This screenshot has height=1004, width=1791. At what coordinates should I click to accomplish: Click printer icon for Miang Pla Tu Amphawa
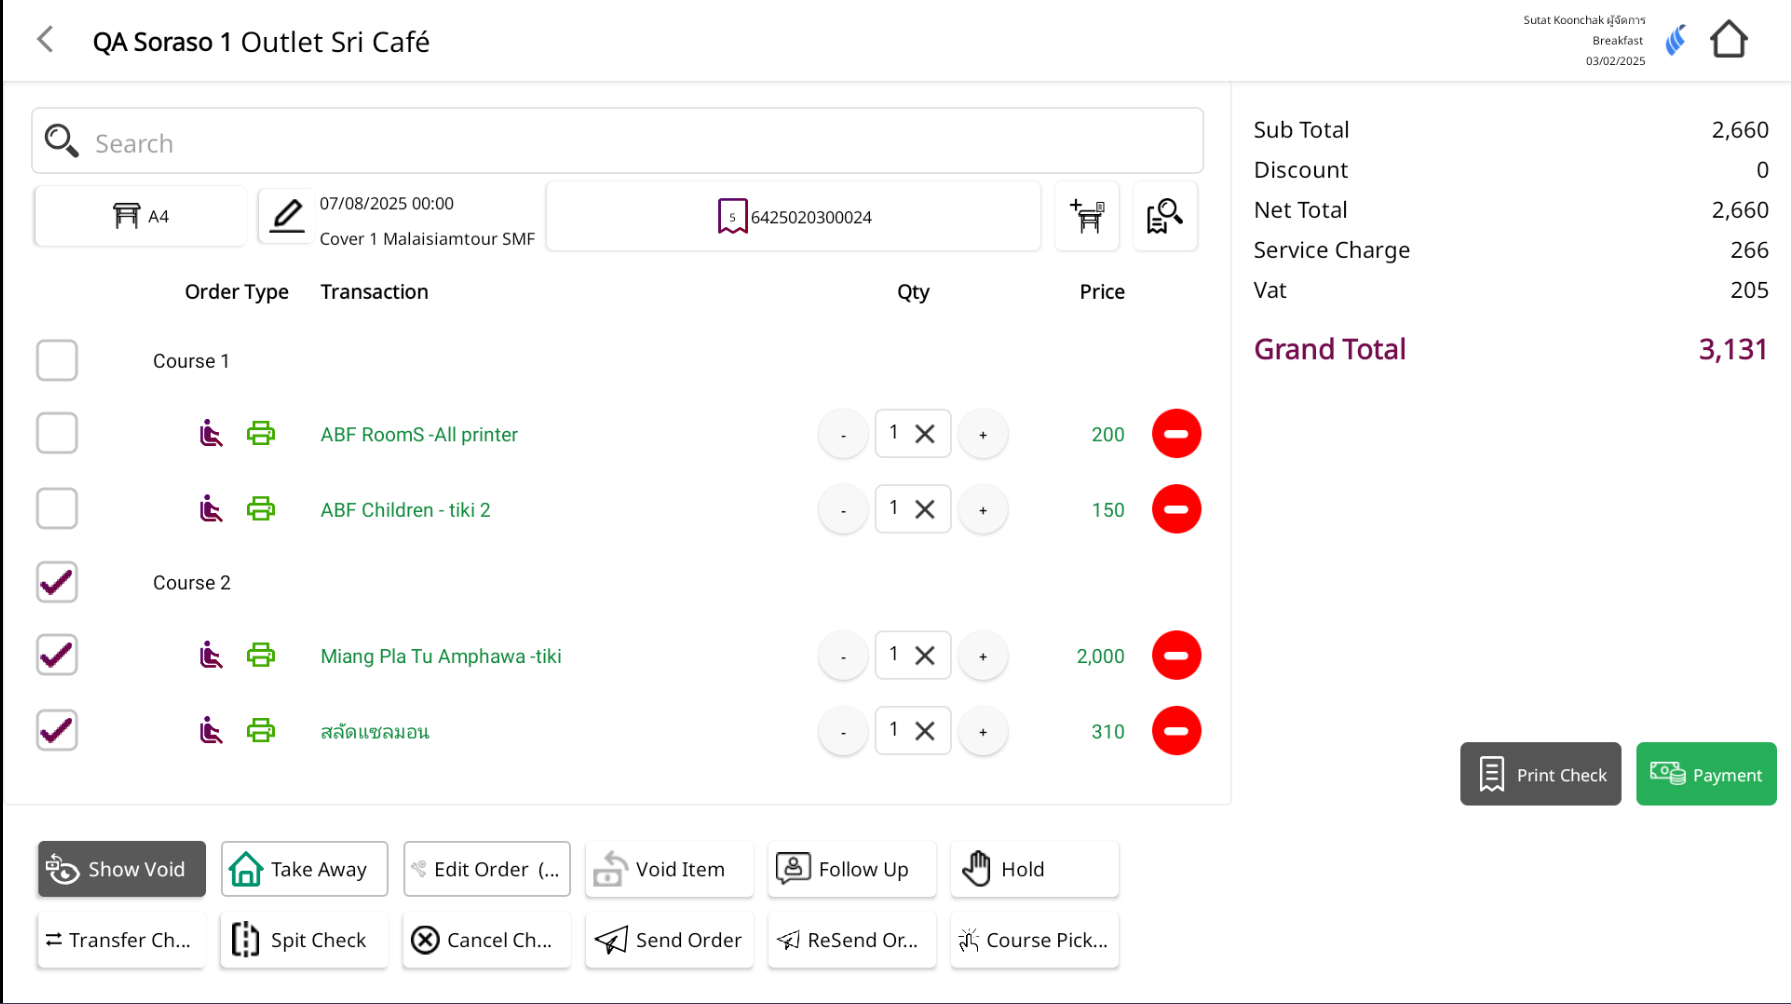(x=261, y=656)
